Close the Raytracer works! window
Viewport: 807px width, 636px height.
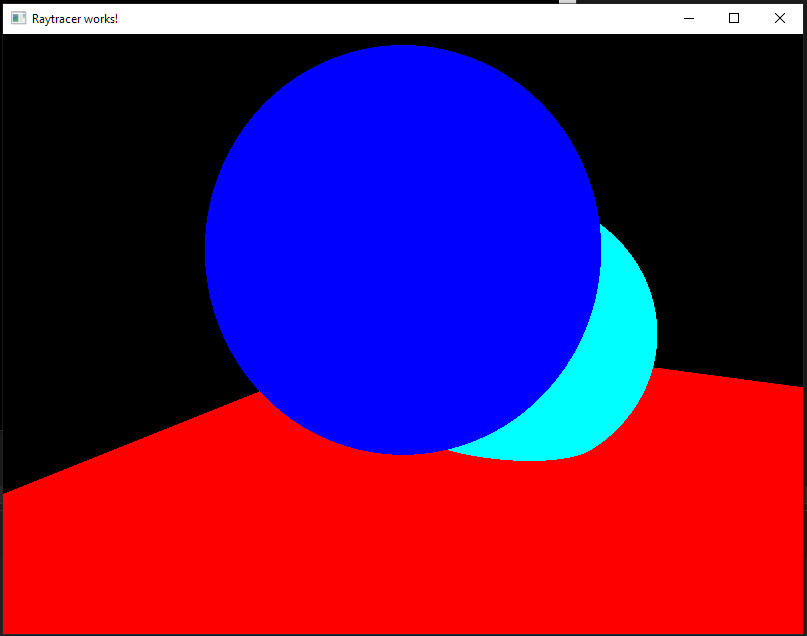click(780, 18)
